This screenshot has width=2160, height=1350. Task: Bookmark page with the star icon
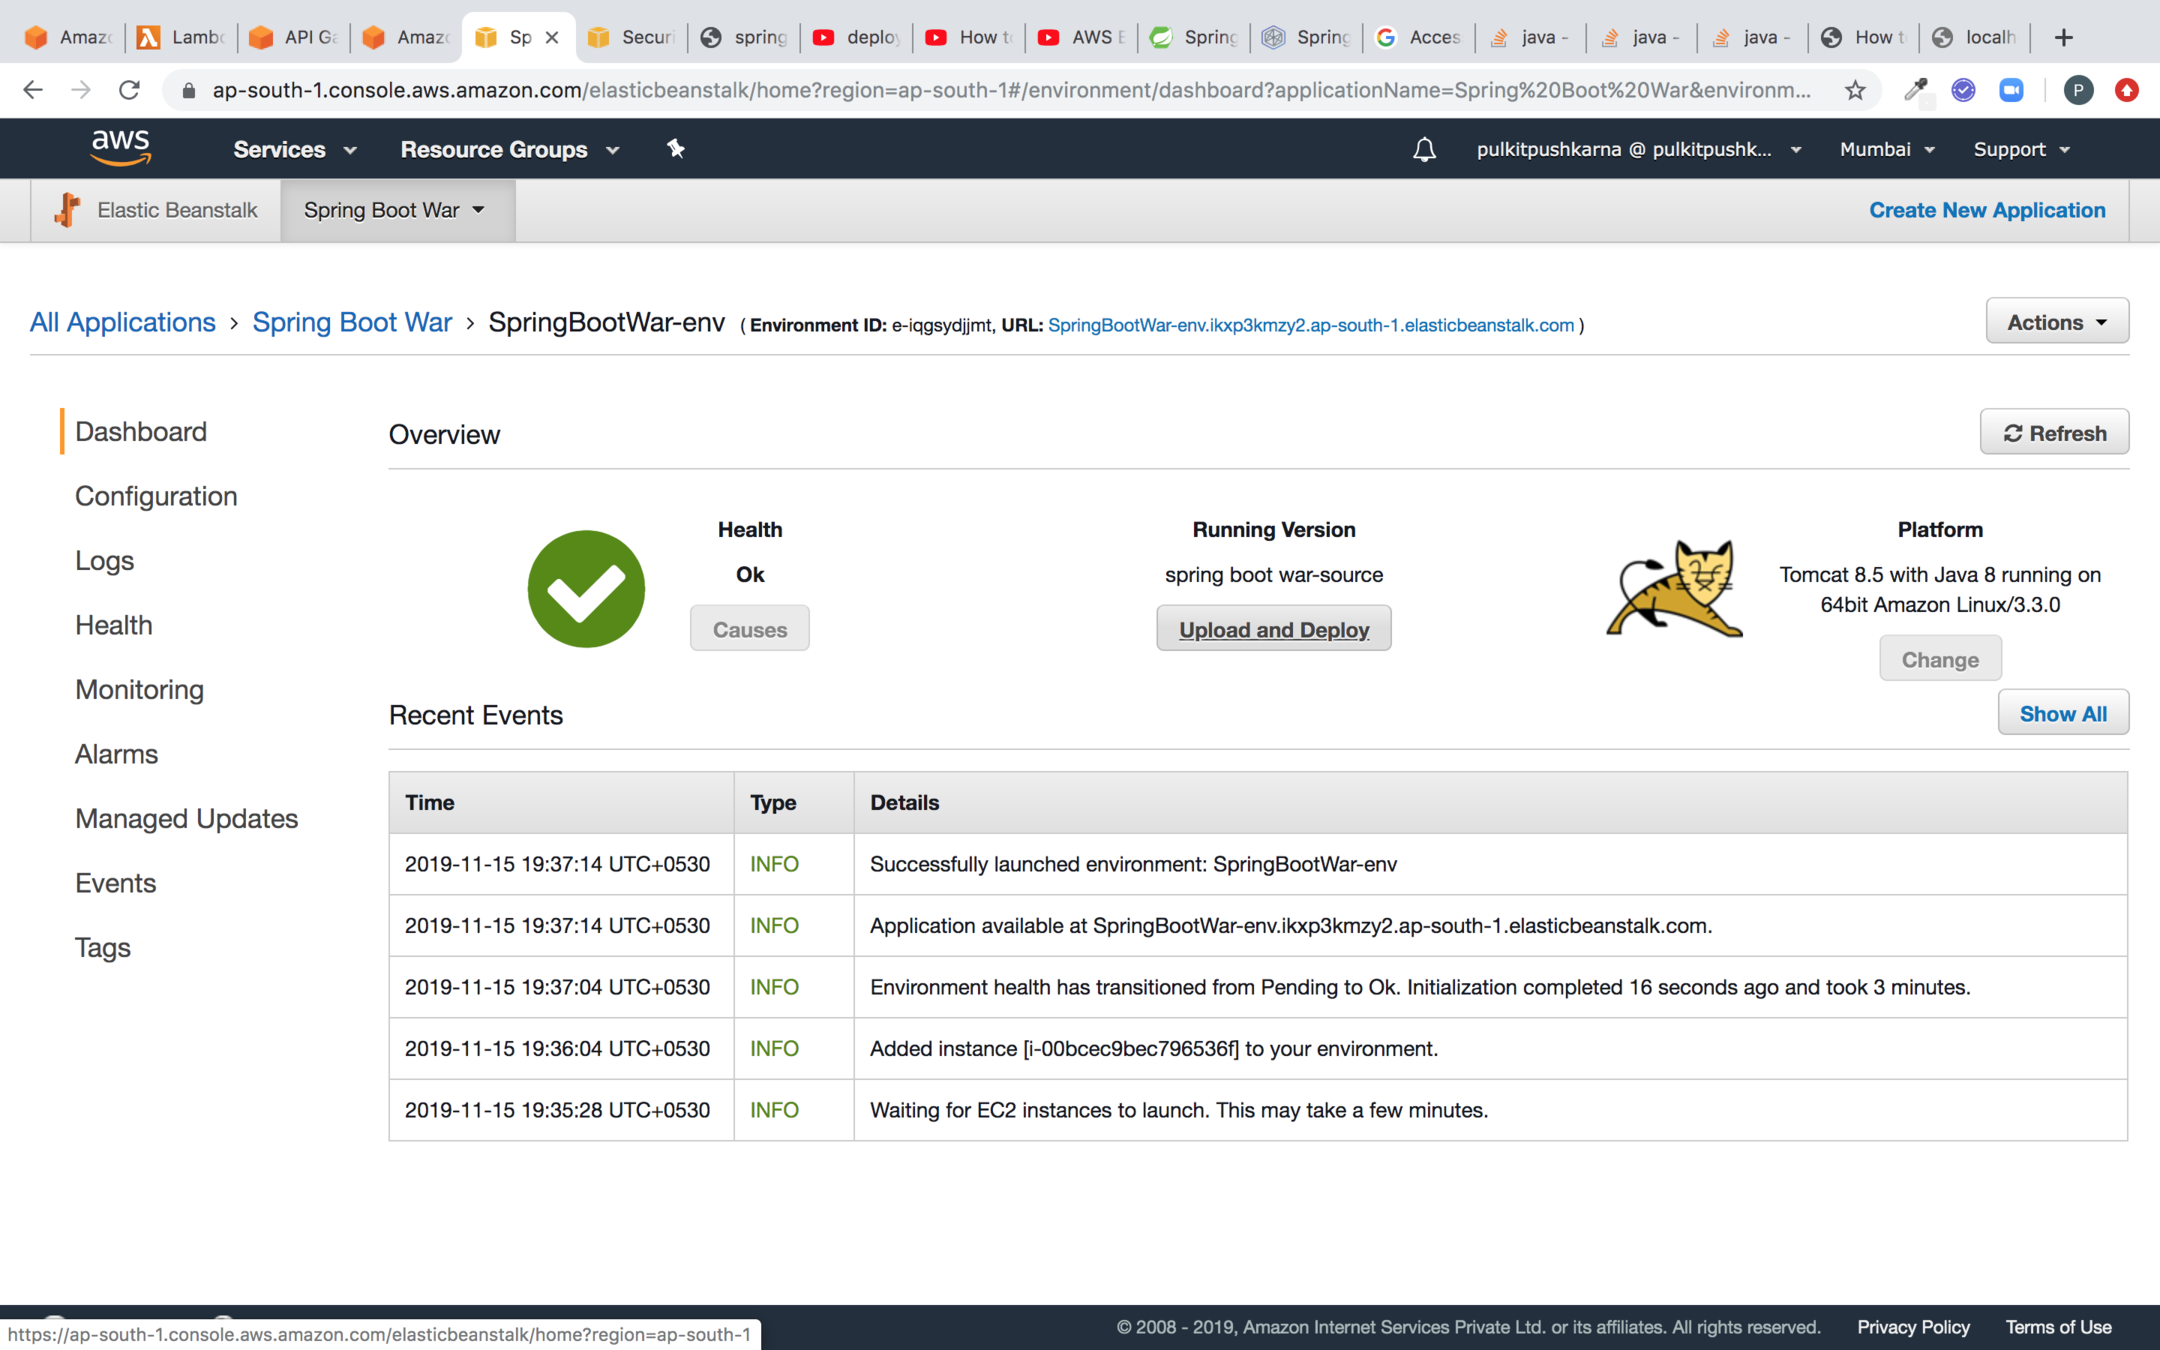coord(1855,91)
